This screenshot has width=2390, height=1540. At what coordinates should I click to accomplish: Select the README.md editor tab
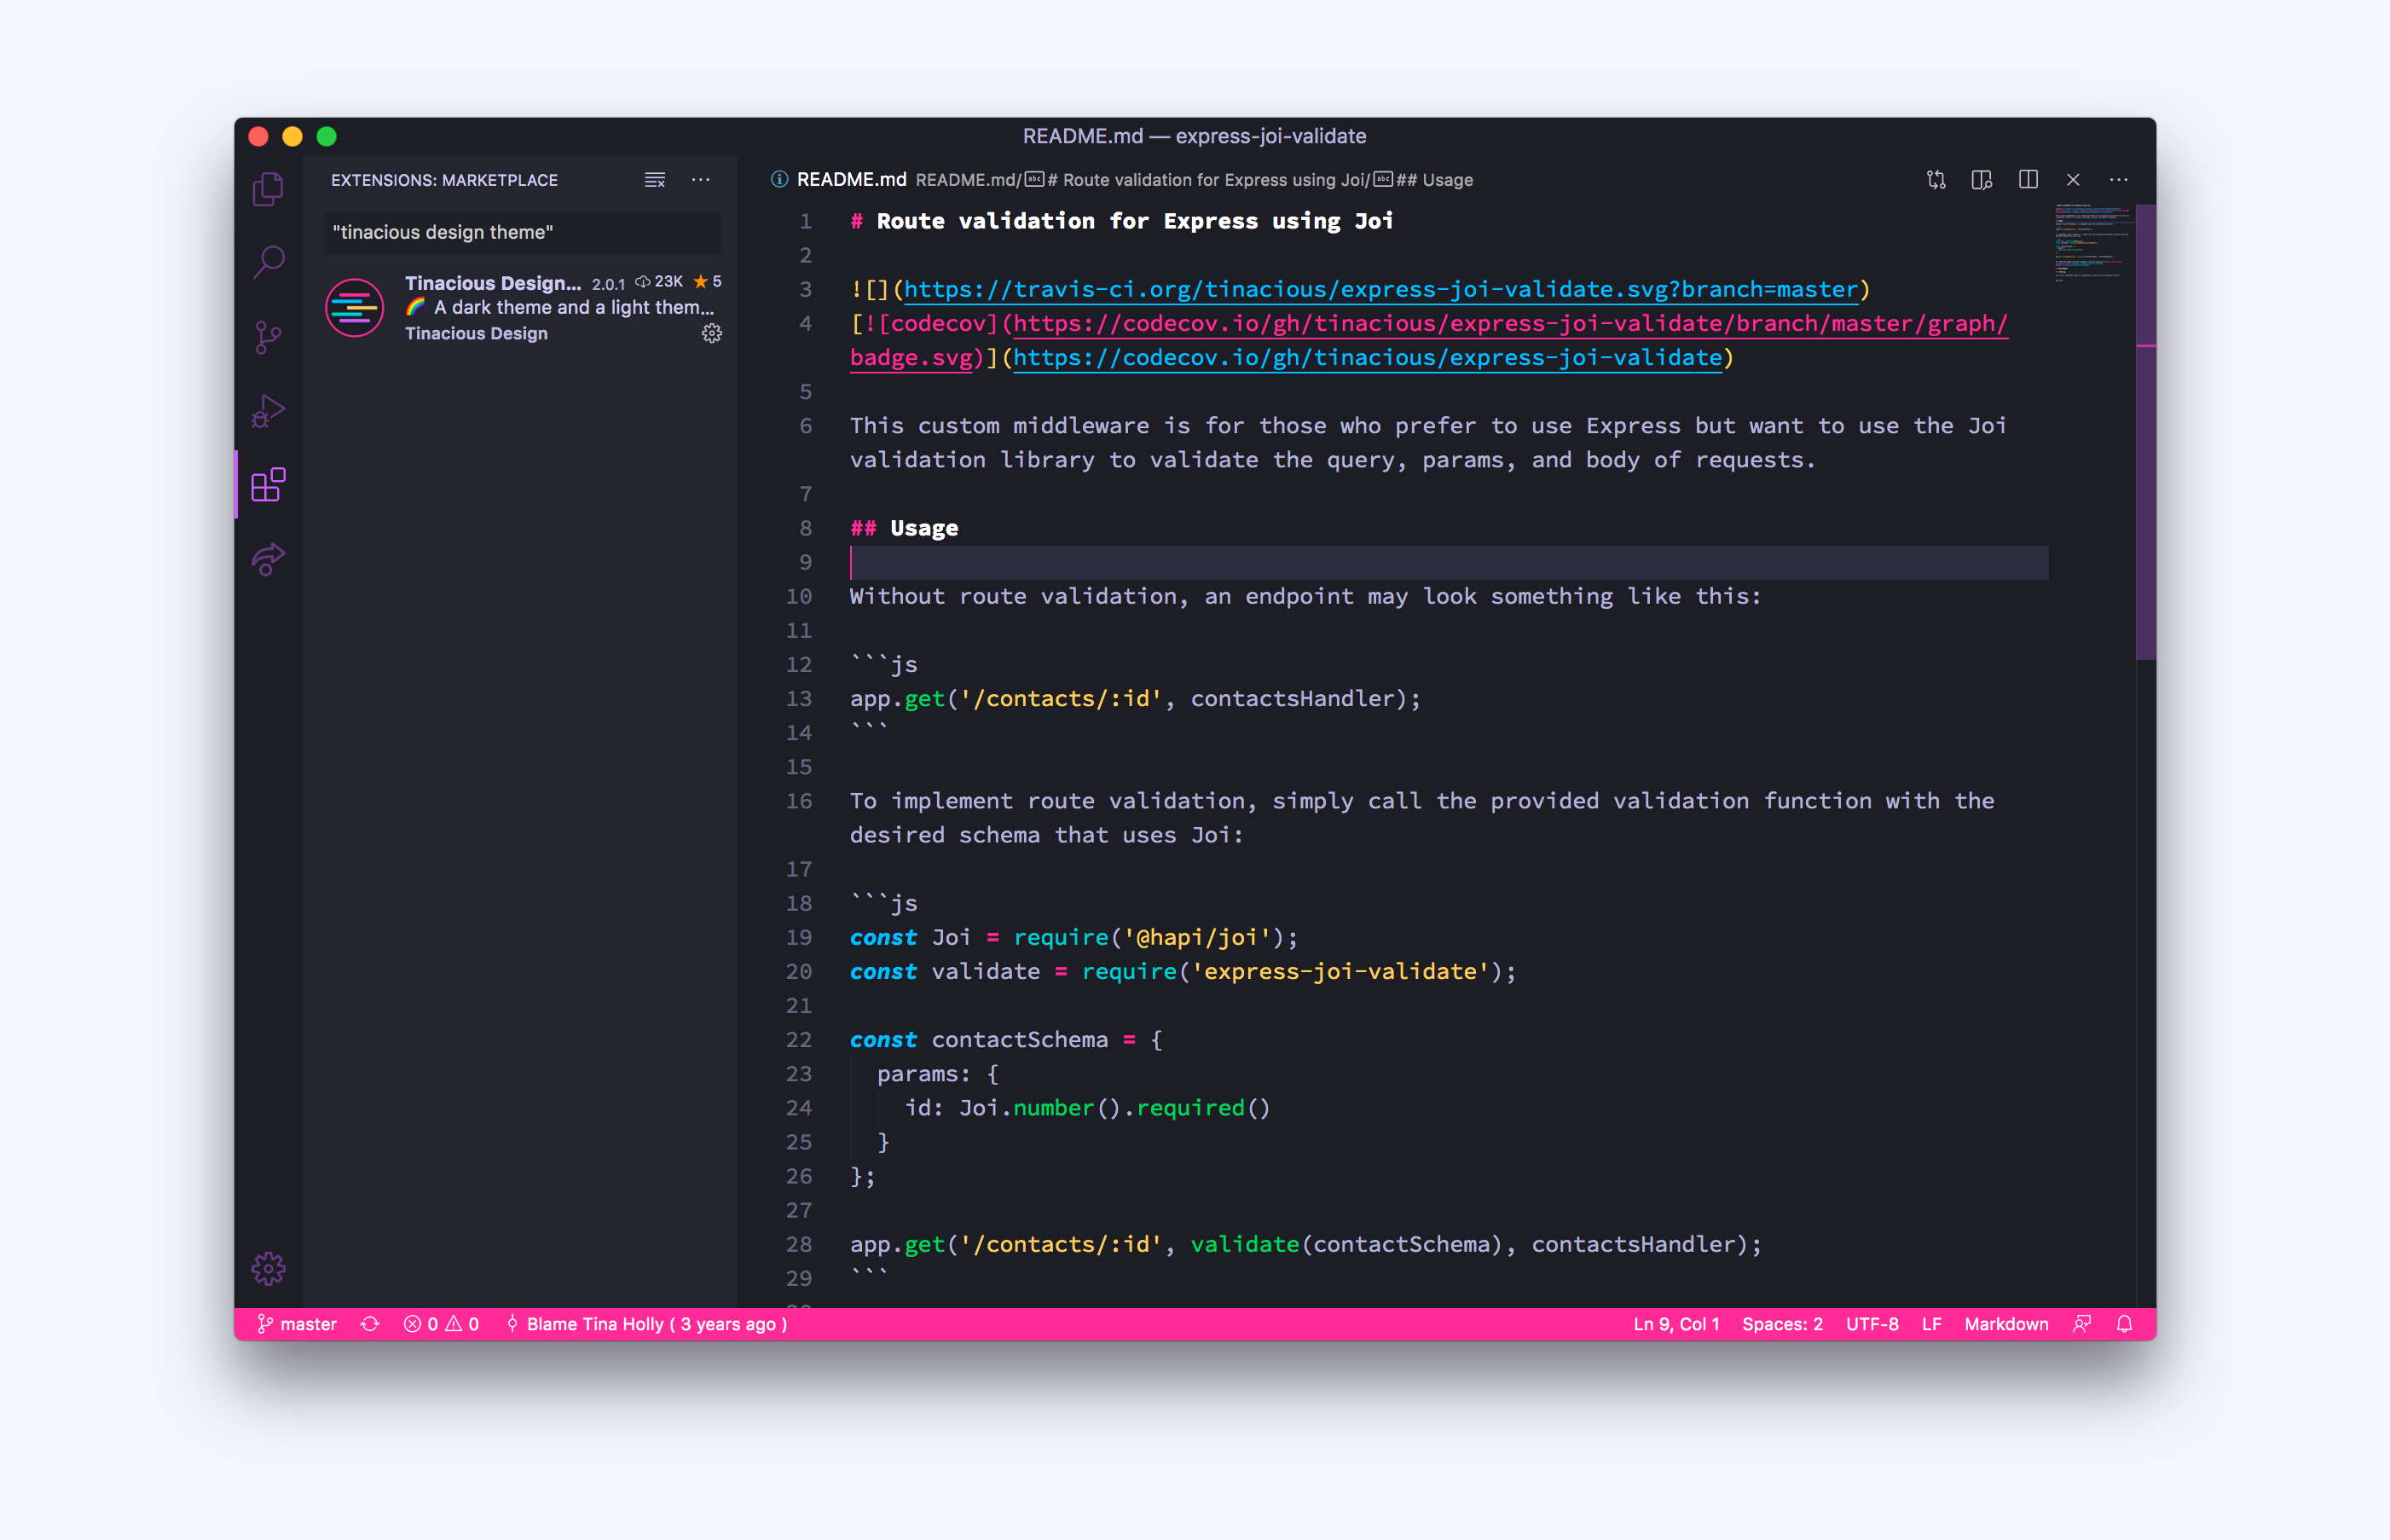pyautogui.click(x=838, y=180)
